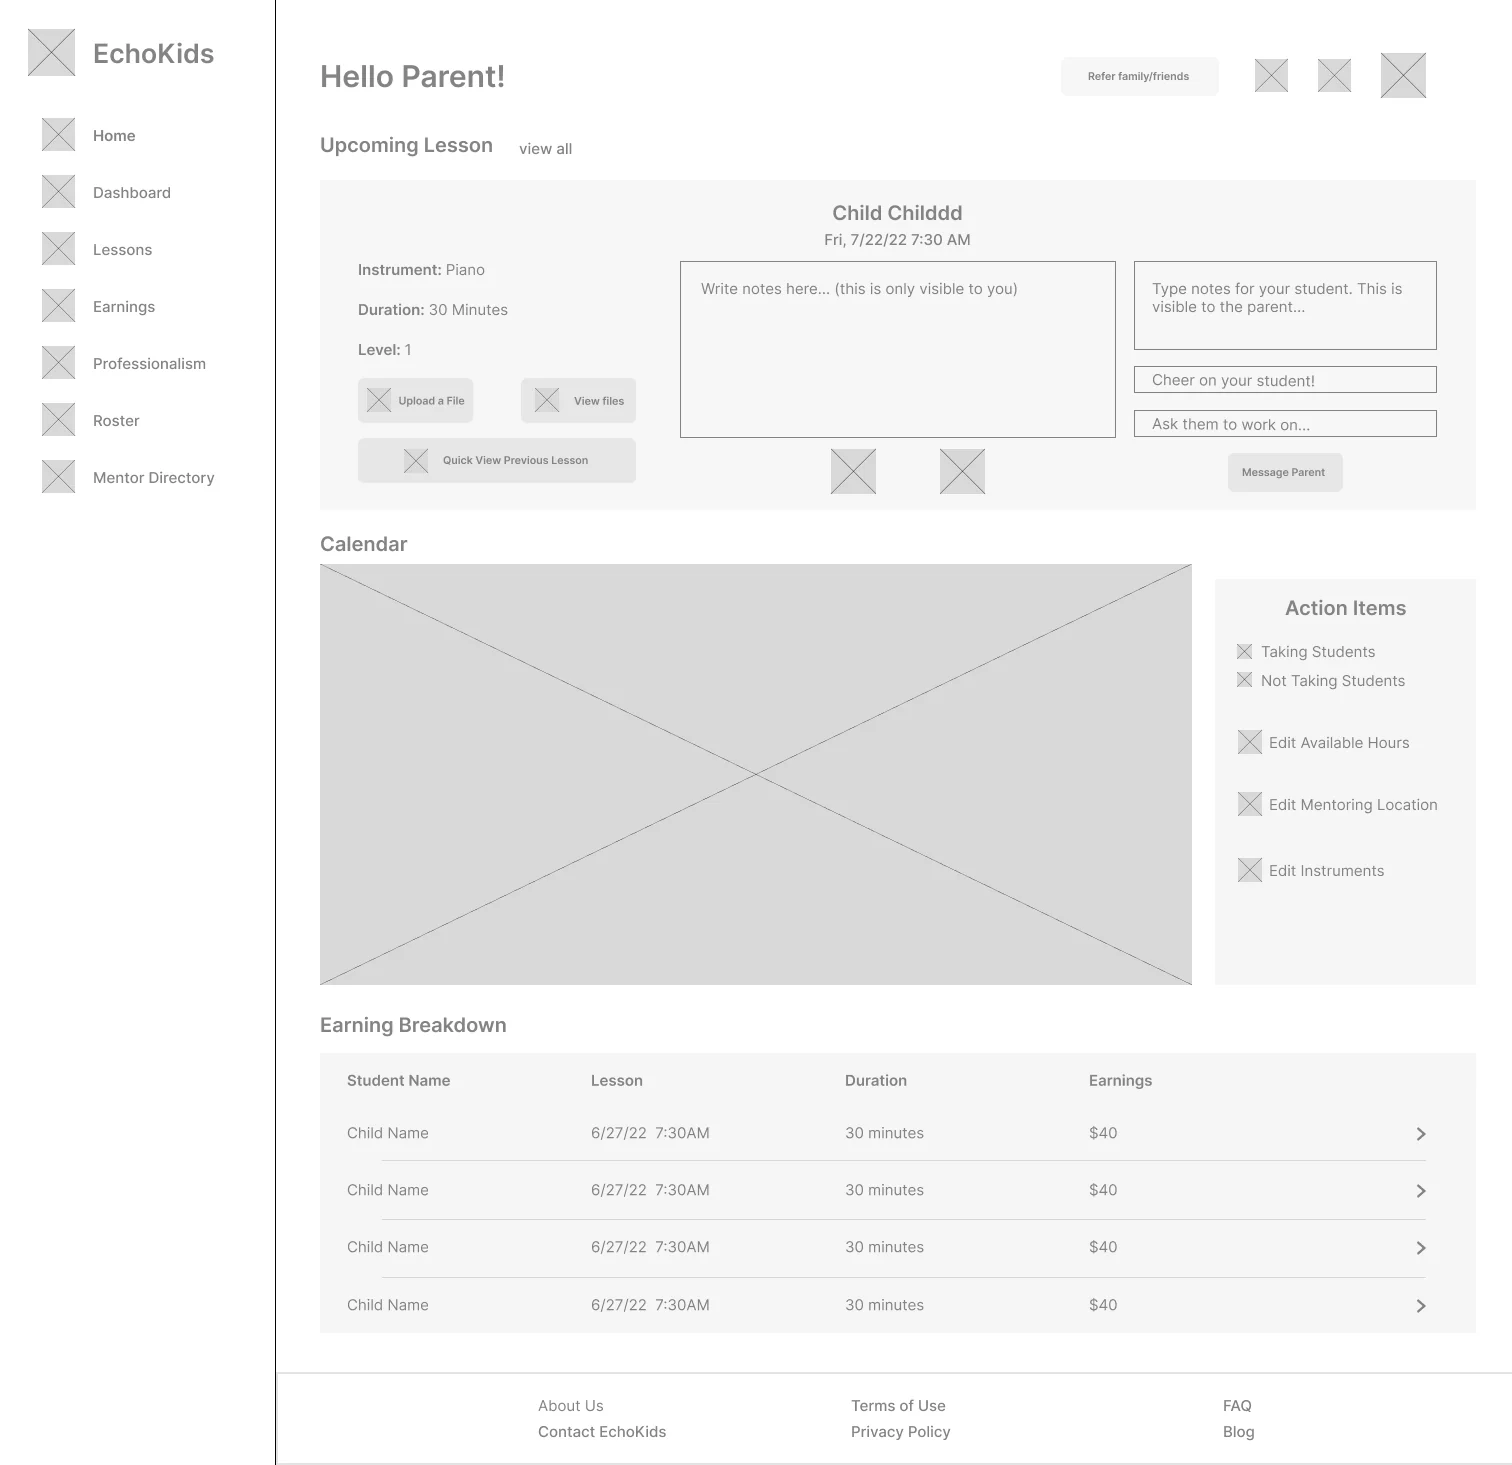This screenshot has width=1512, height=1465.
Task: Select the Not Taking Students checkbox
Action: tap(1244, 680)
